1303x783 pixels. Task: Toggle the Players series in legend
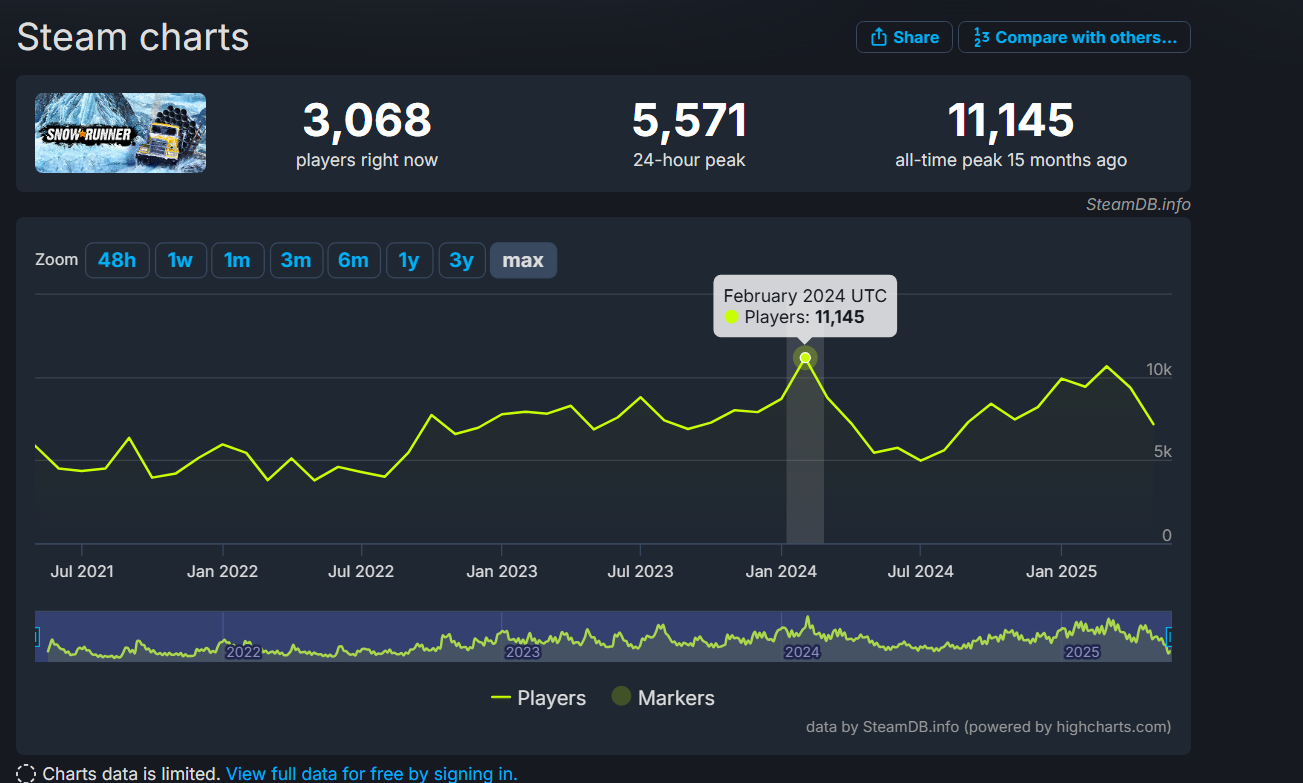pos(539,698)
